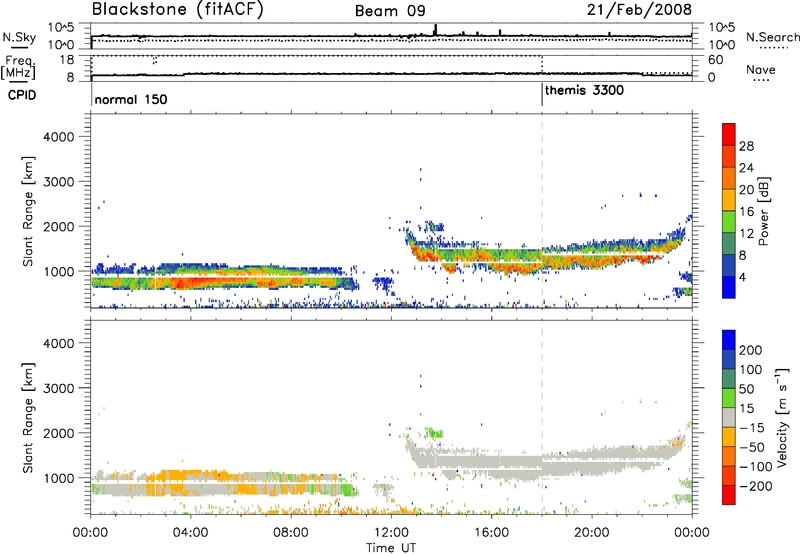Image resolution: width=800 pixels, height=554 pixels.
Task: Click the date '21/Feb/2008'
Action: [639, 9]
